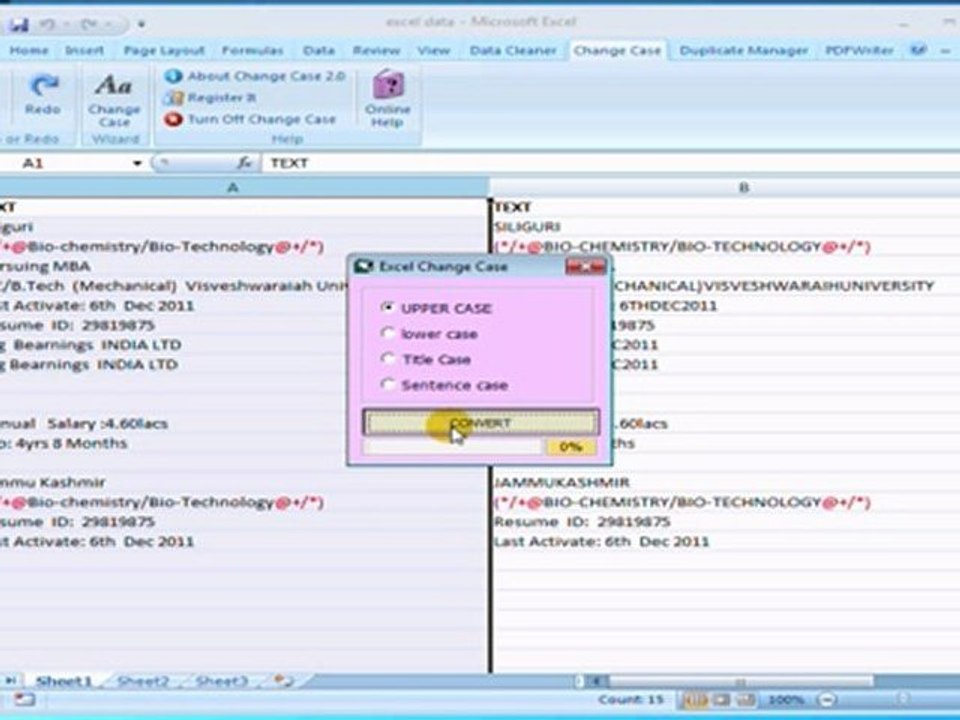Click Turn Off Change Case

point(250,119)
